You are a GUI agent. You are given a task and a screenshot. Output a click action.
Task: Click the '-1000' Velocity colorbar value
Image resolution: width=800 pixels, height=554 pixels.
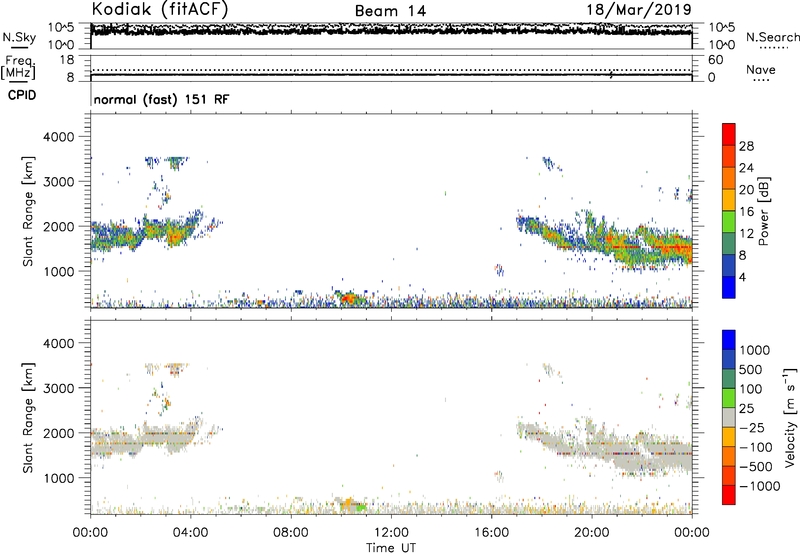tap(759, 486)
